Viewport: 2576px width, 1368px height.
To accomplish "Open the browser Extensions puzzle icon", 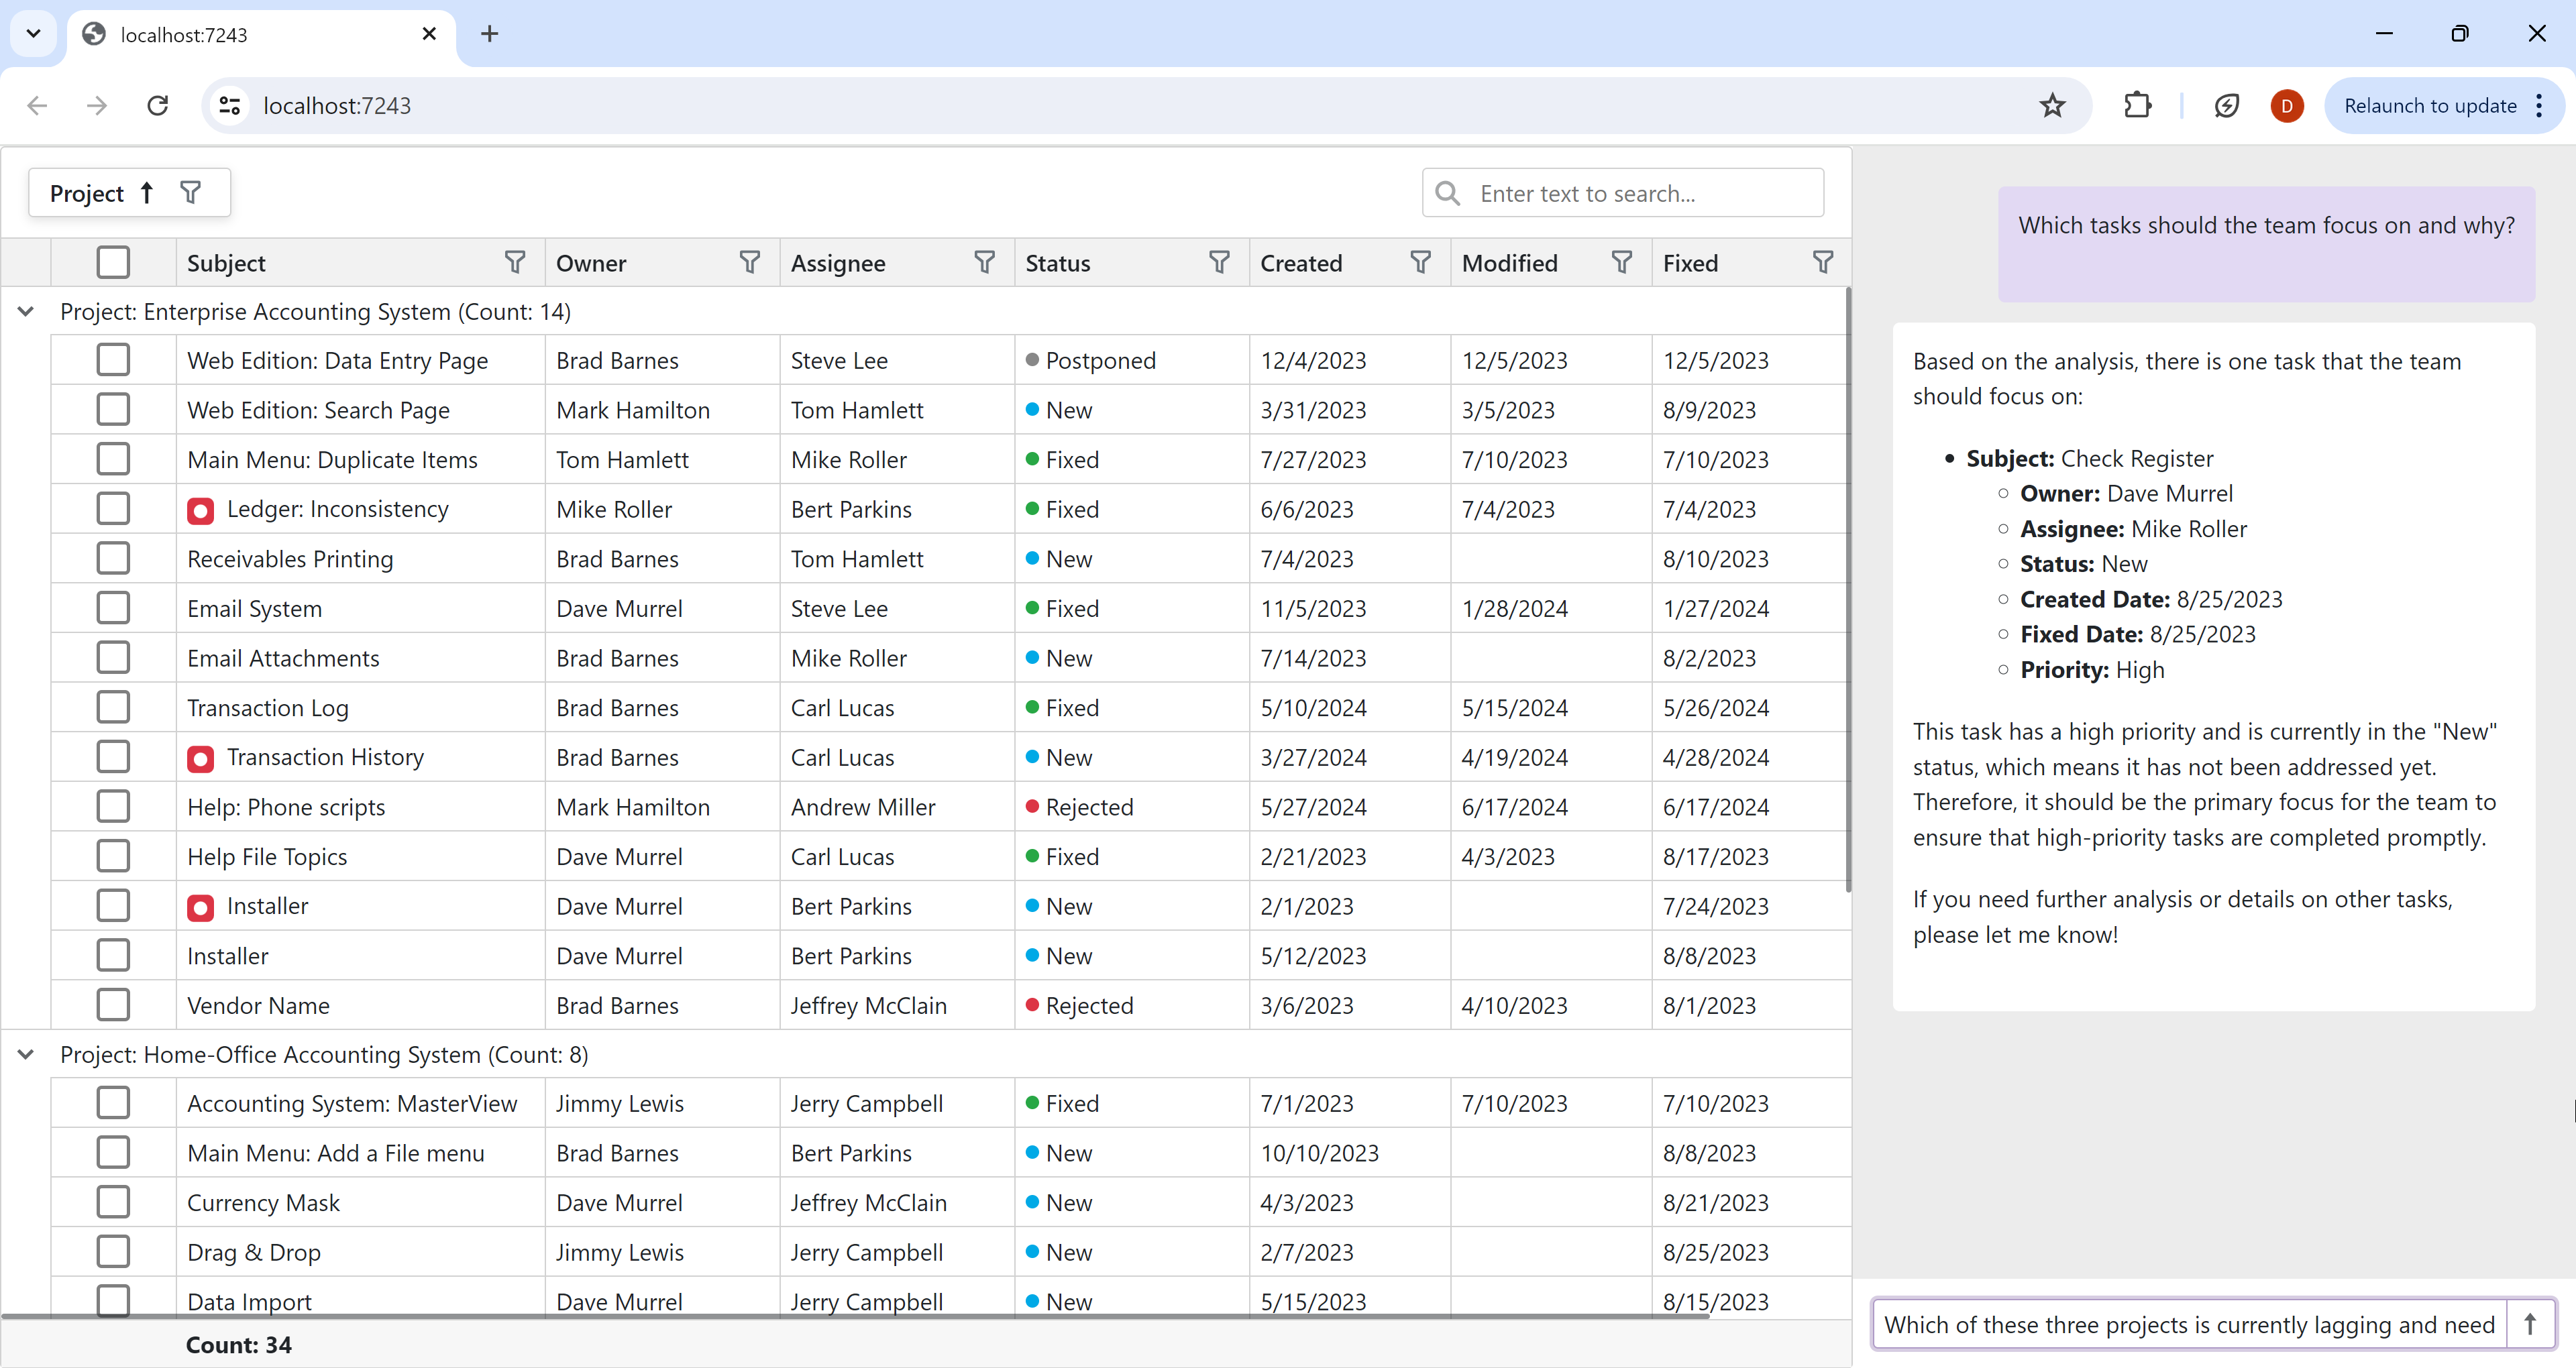I will (2137, 106).
